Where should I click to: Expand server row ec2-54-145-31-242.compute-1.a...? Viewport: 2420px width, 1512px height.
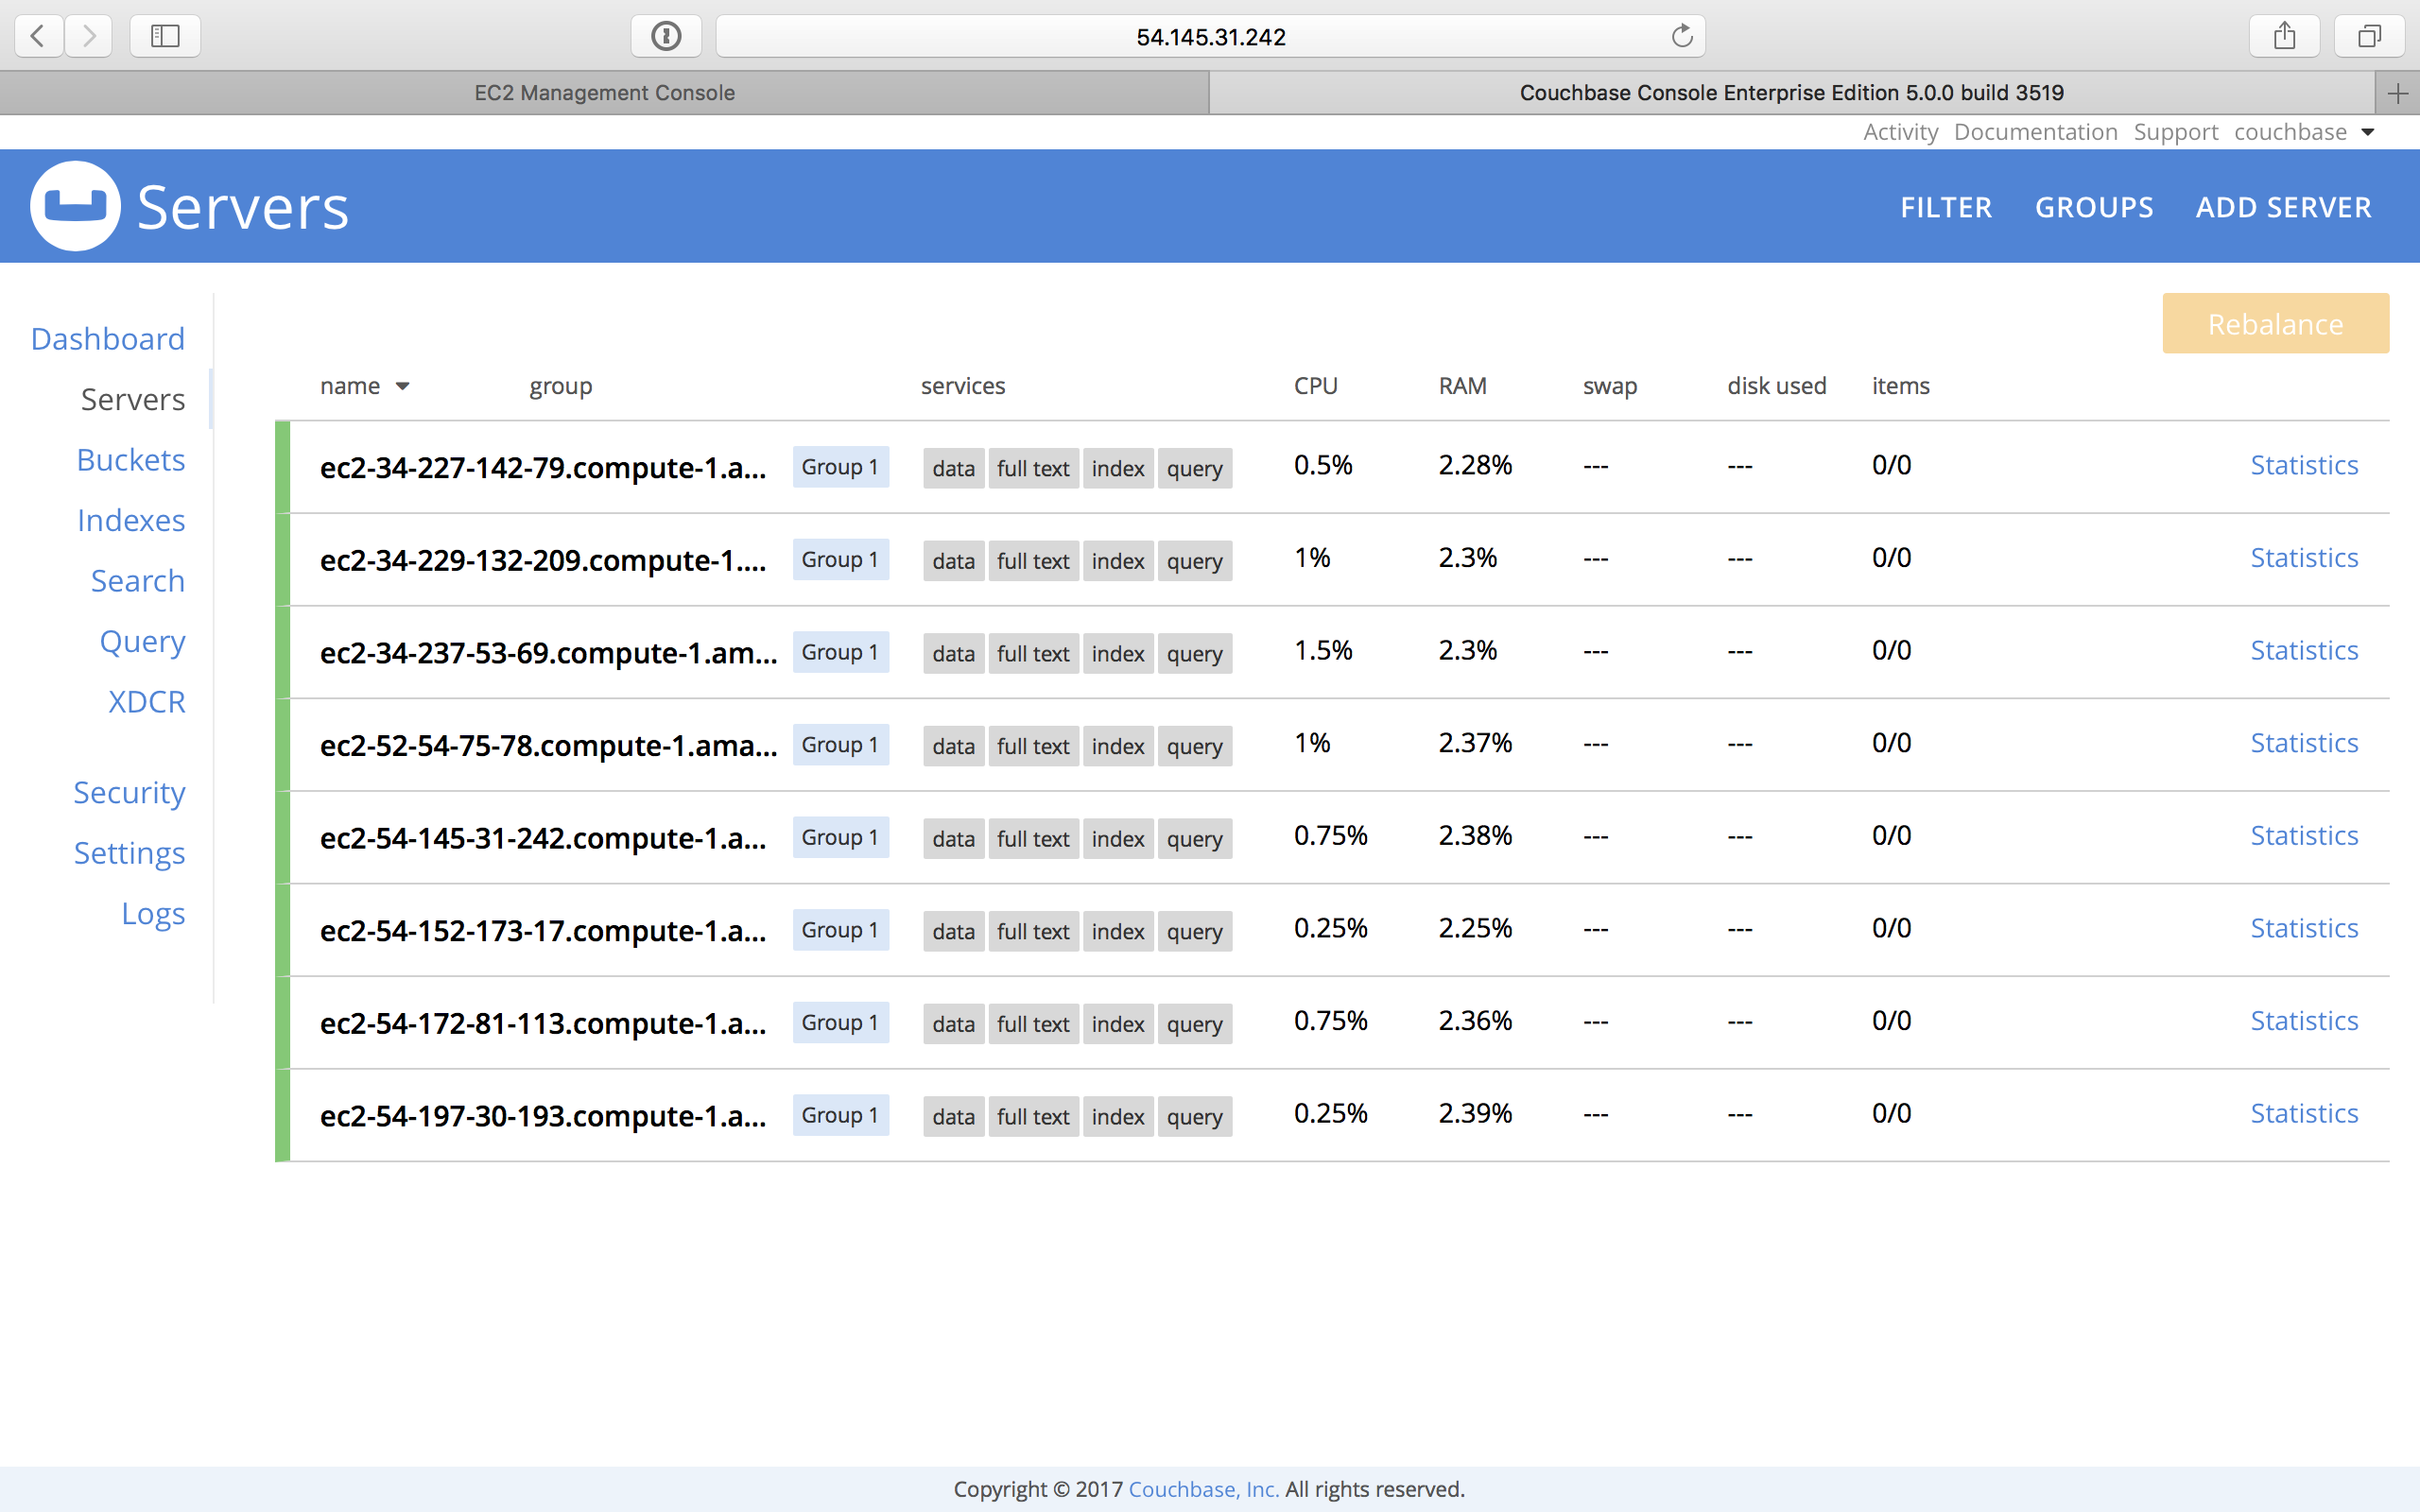pos(1332,837)
